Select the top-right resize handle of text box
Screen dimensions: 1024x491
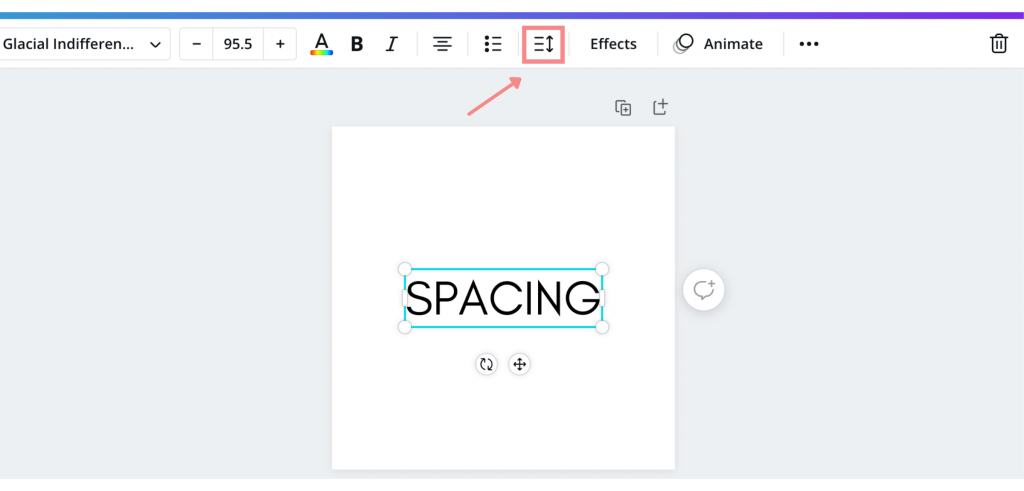coord(602,269)
